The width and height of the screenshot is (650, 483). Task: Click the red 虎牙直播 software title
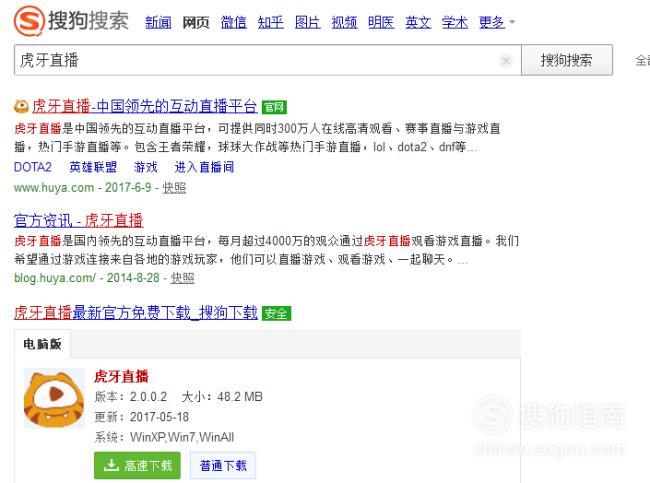point(121,376)
